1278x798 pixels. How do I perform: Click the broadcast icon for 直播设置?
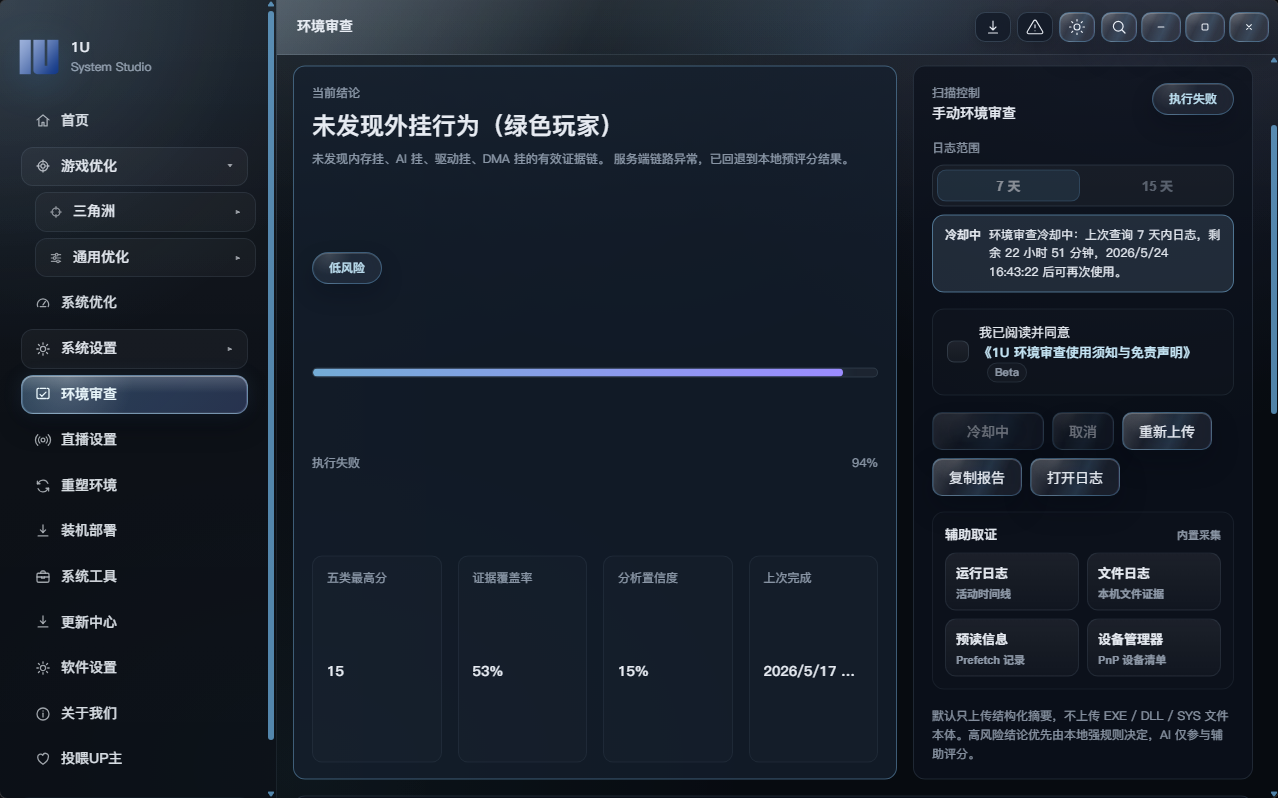pyautogui.click(x=43, y=440)
